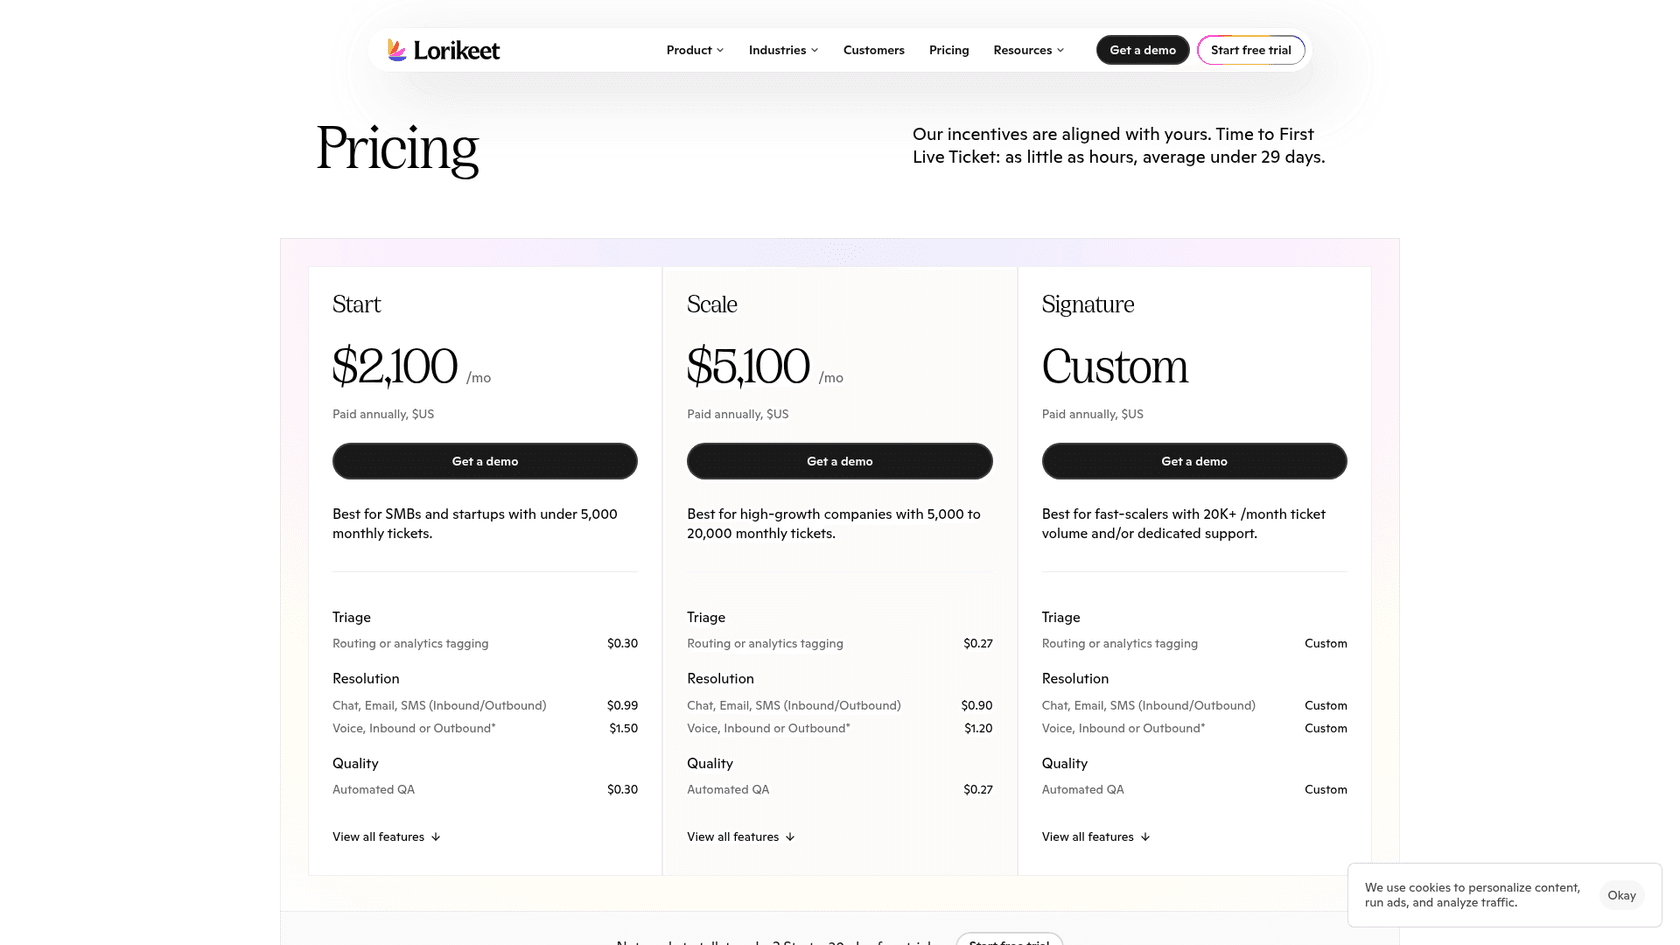
Task: Open the Resources dropdown menu
Action: click(x=1028, y=50)
